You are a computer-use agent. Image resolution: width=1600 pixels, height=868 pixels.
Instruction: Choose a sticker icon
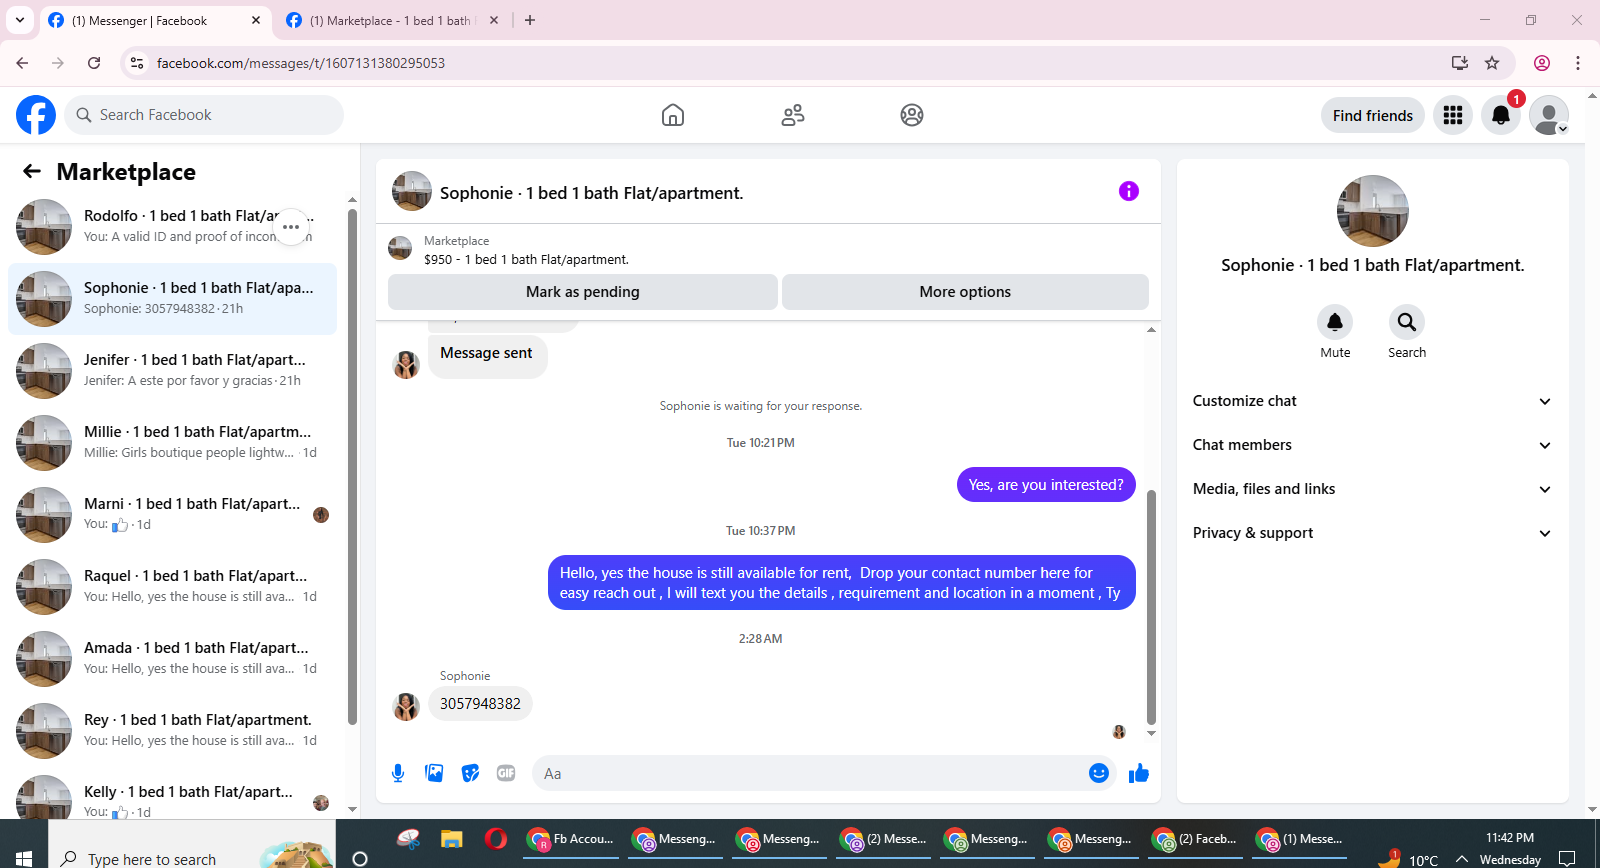470,773
